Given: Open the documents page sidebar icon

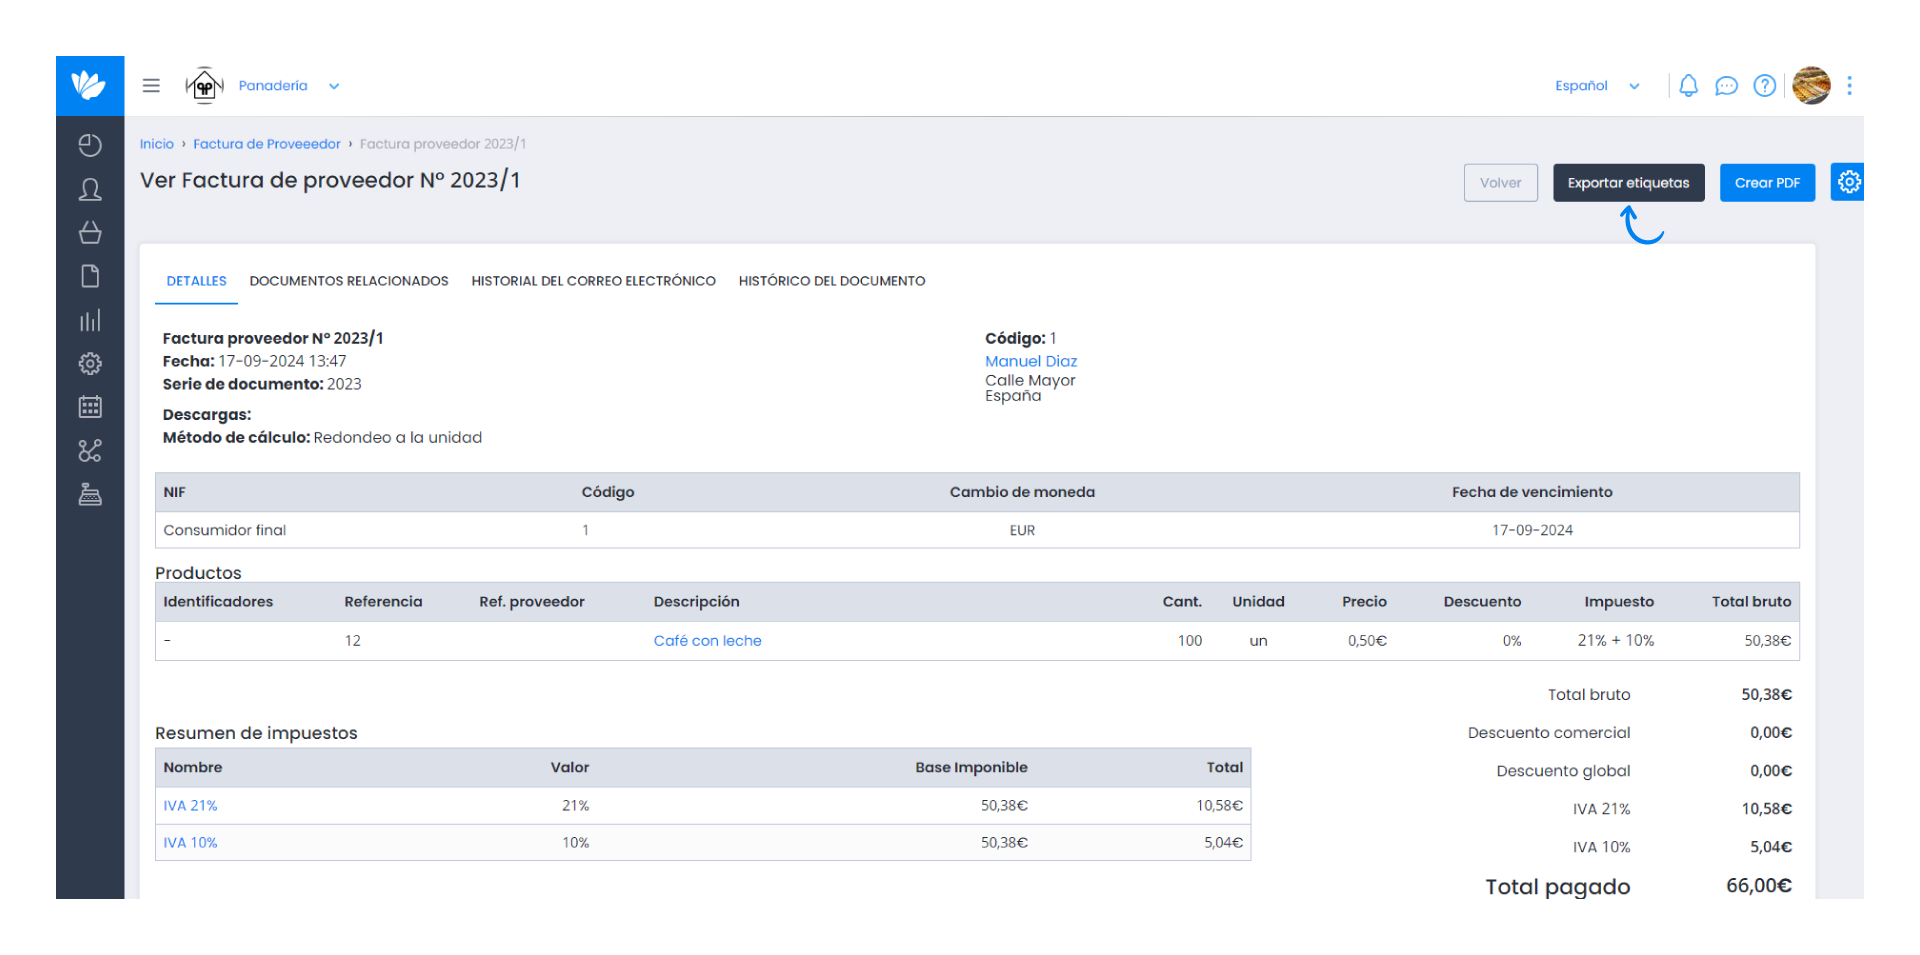Looking at the screenshot, I should pyautogui.click(x=90, y=276).
